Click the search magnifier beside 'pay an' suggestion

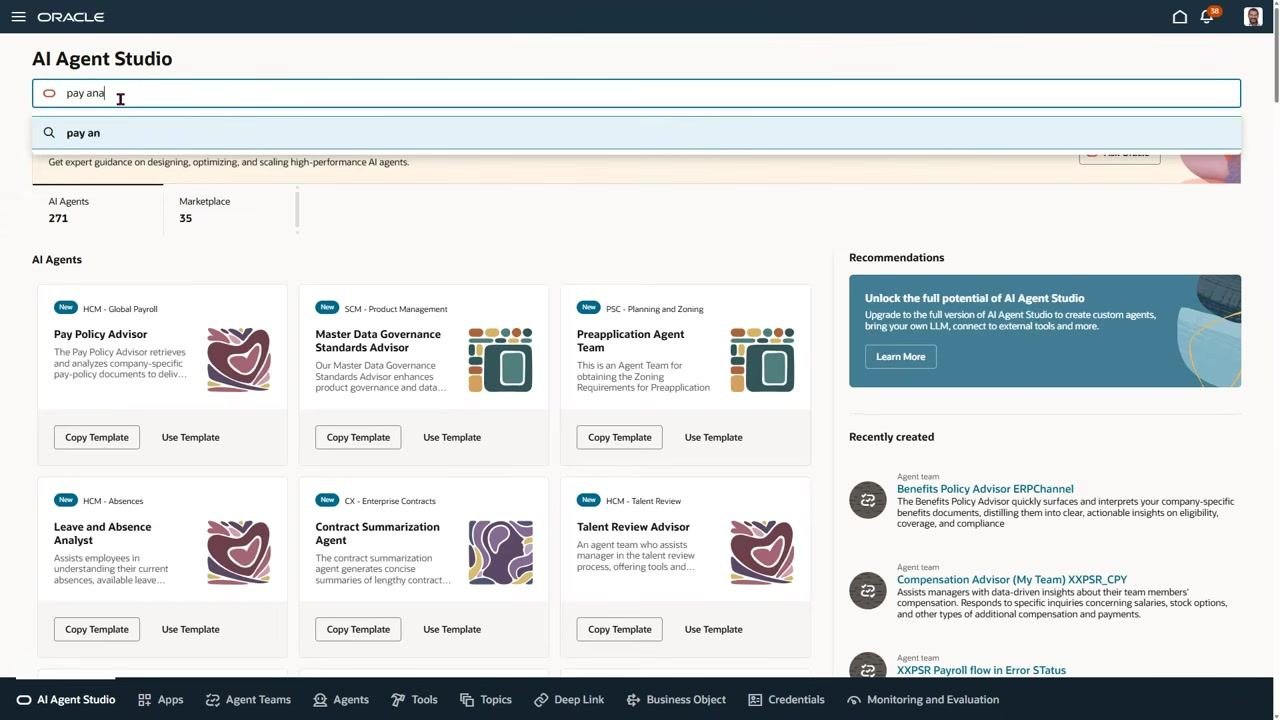(49, 133)
